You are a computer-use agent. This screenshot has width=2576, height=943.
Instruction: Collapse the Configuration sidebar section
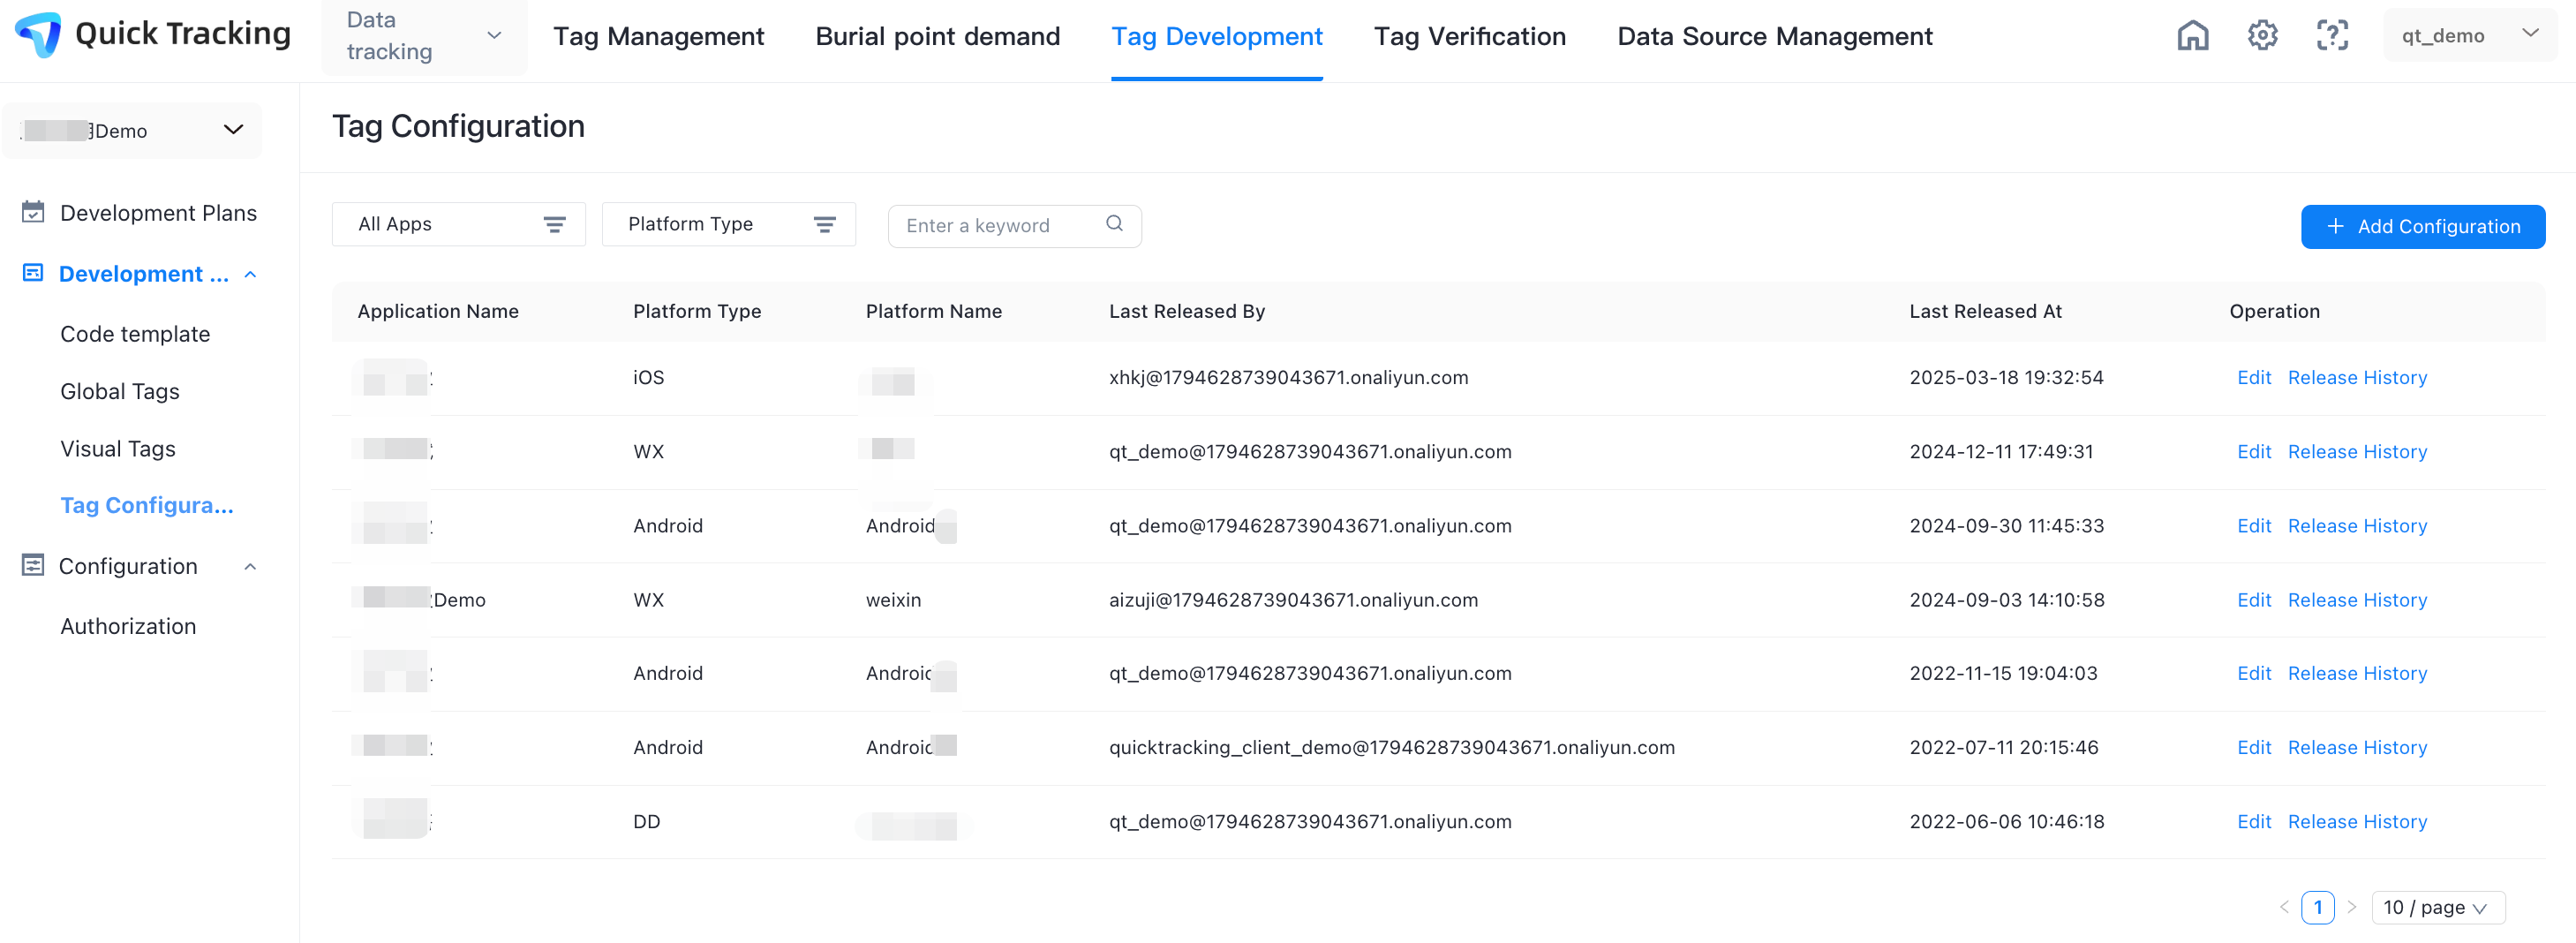[251, 566]
